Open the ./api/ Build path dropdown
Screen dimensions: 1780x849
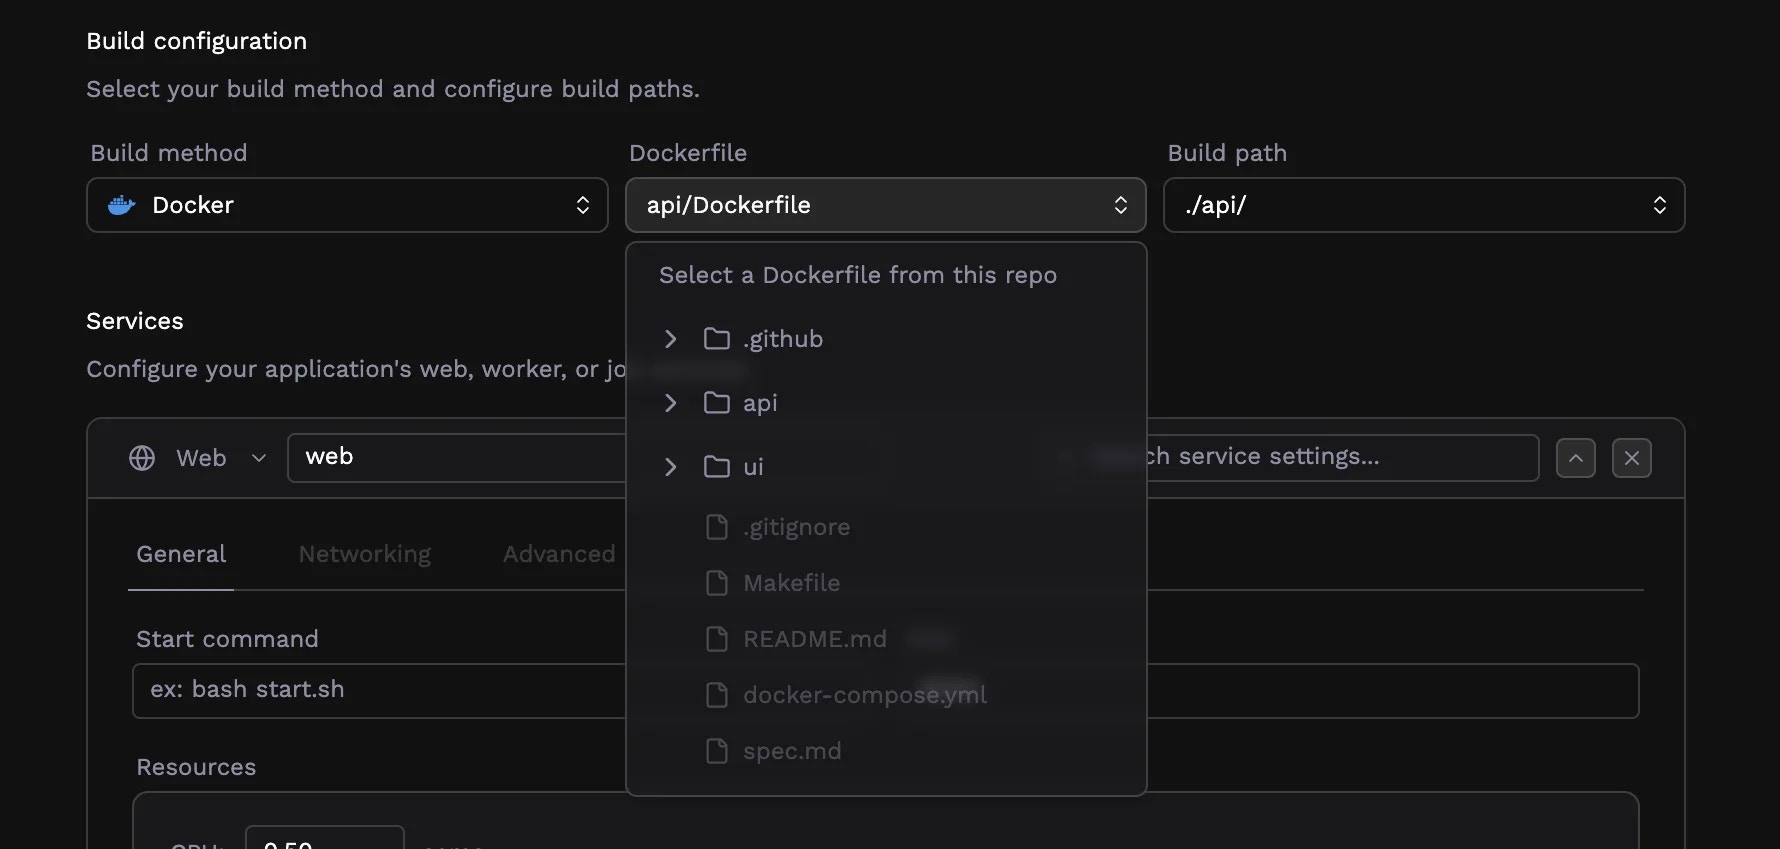coord(1424,205)
